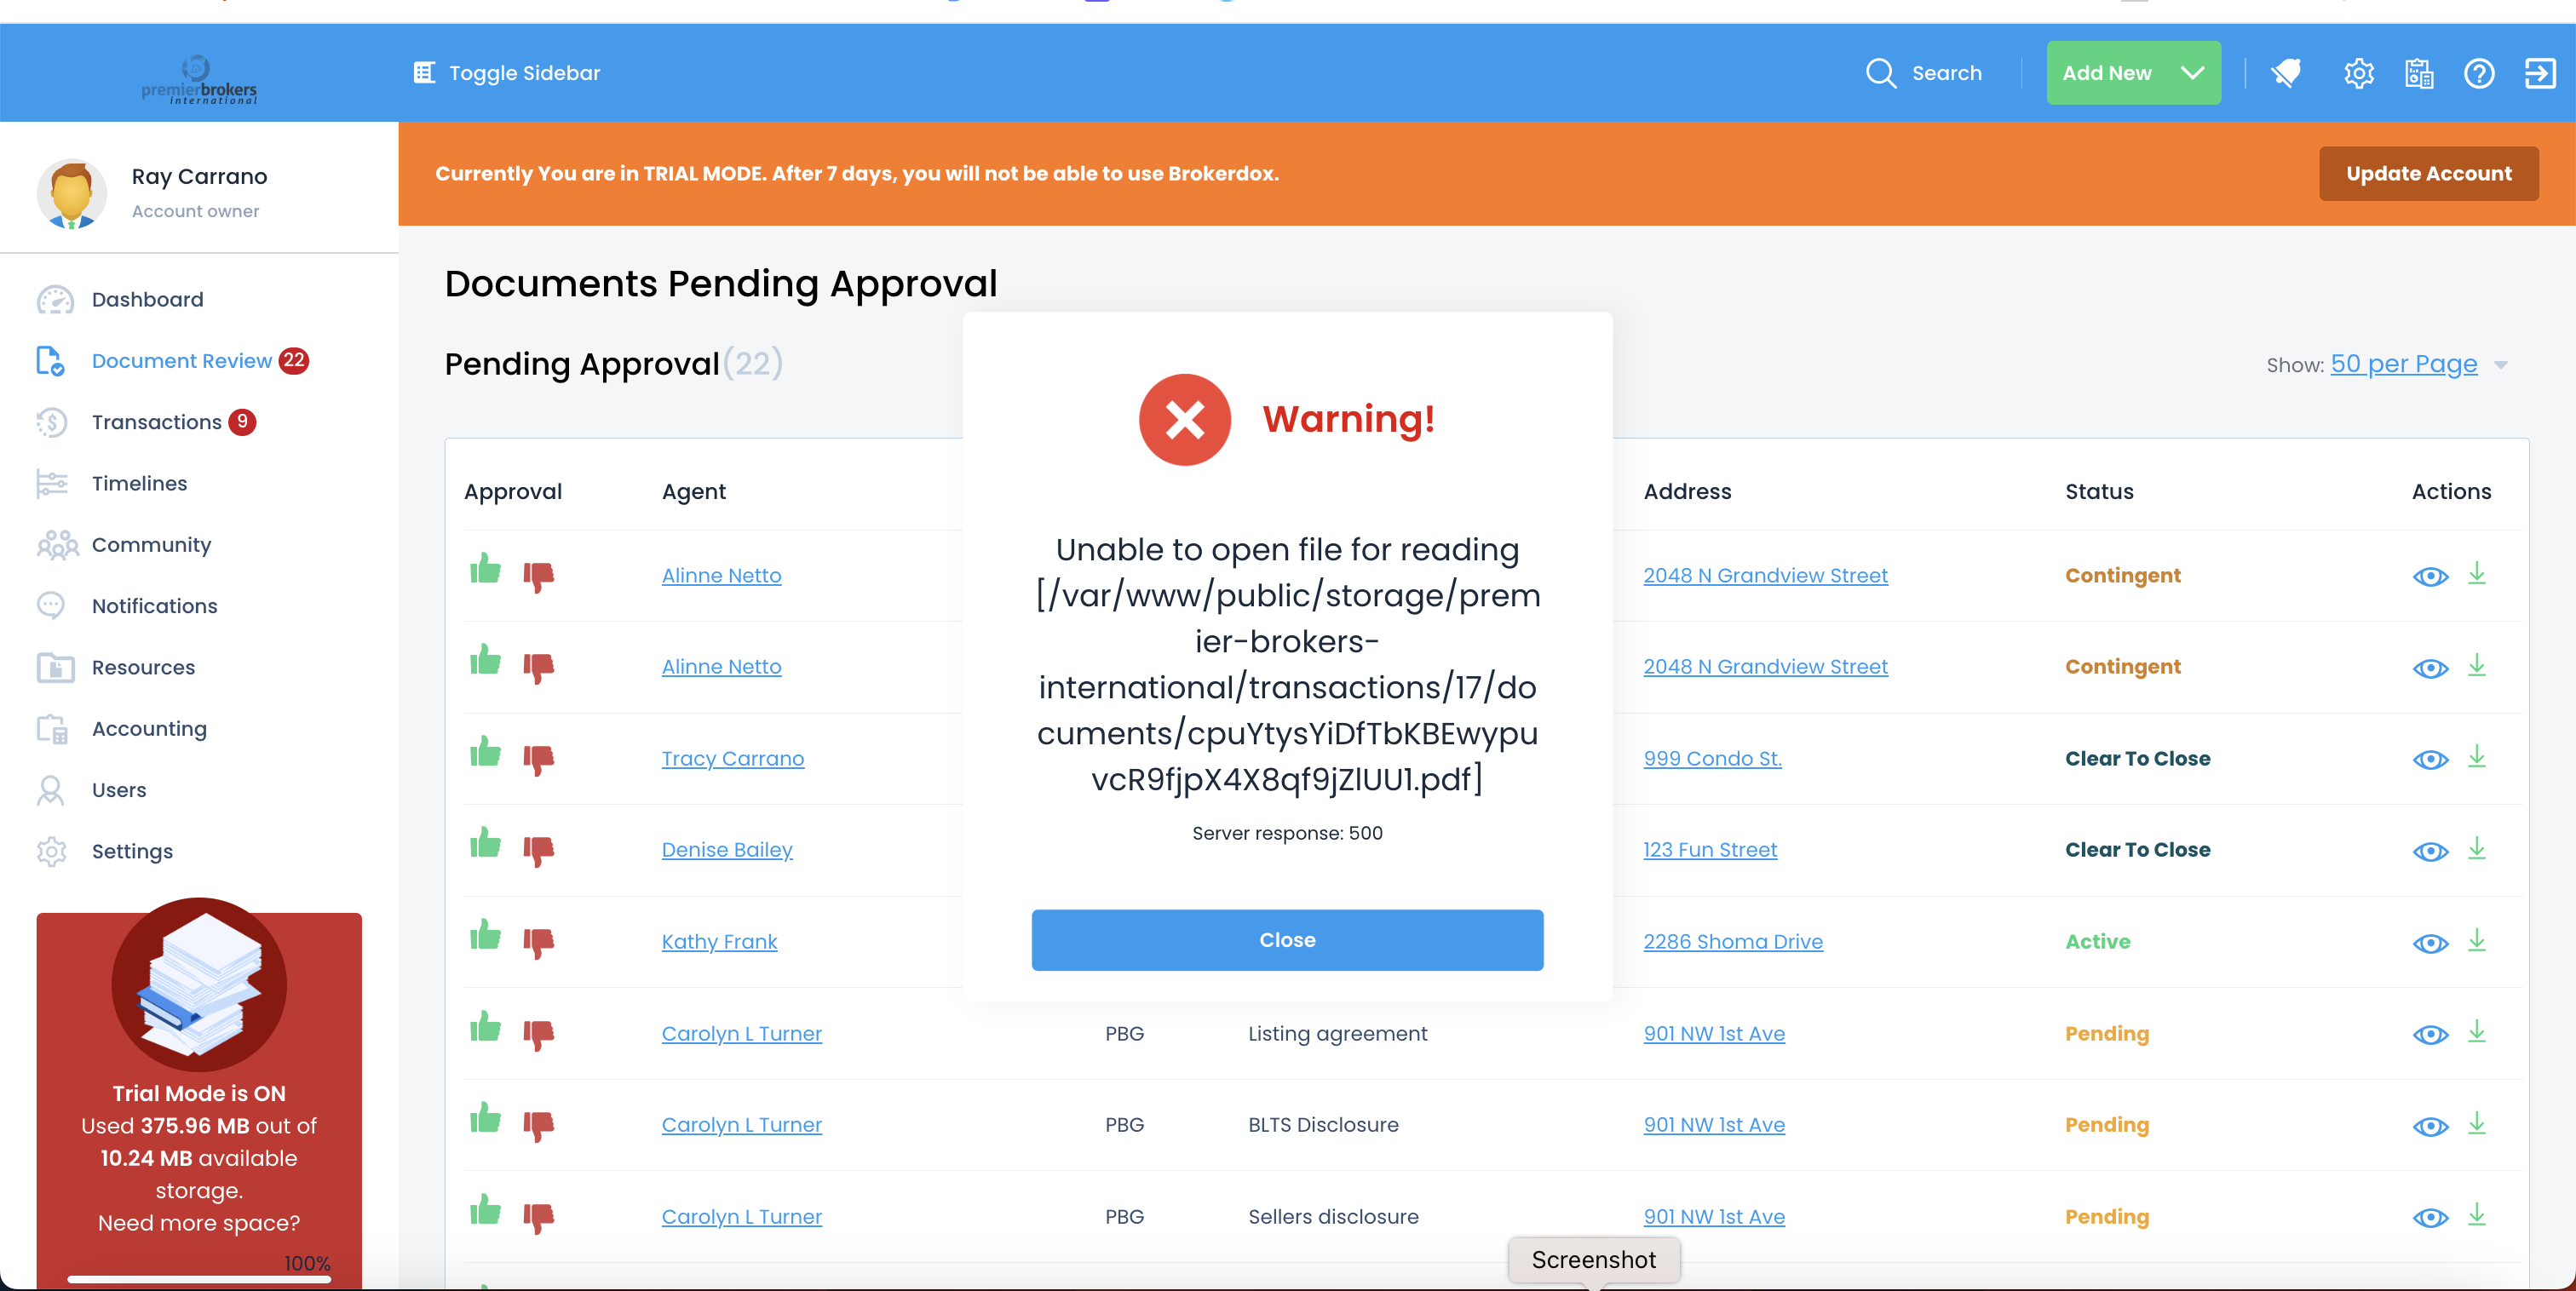This screenshot has height=1291, width=2576.
Task: Preview the Sellers disclosure with eye icon
Action: [x=2430, y=1218]
